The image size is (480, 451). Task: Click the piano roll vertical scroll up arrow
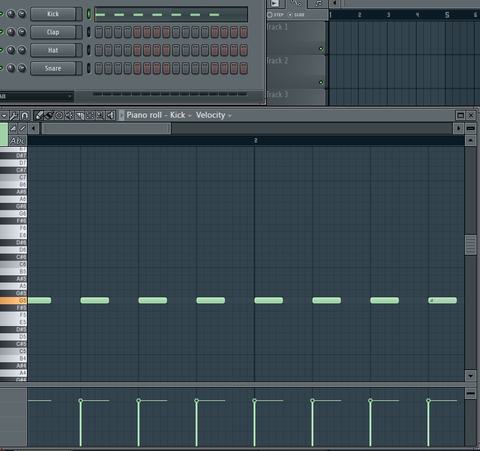coord(470,141)
